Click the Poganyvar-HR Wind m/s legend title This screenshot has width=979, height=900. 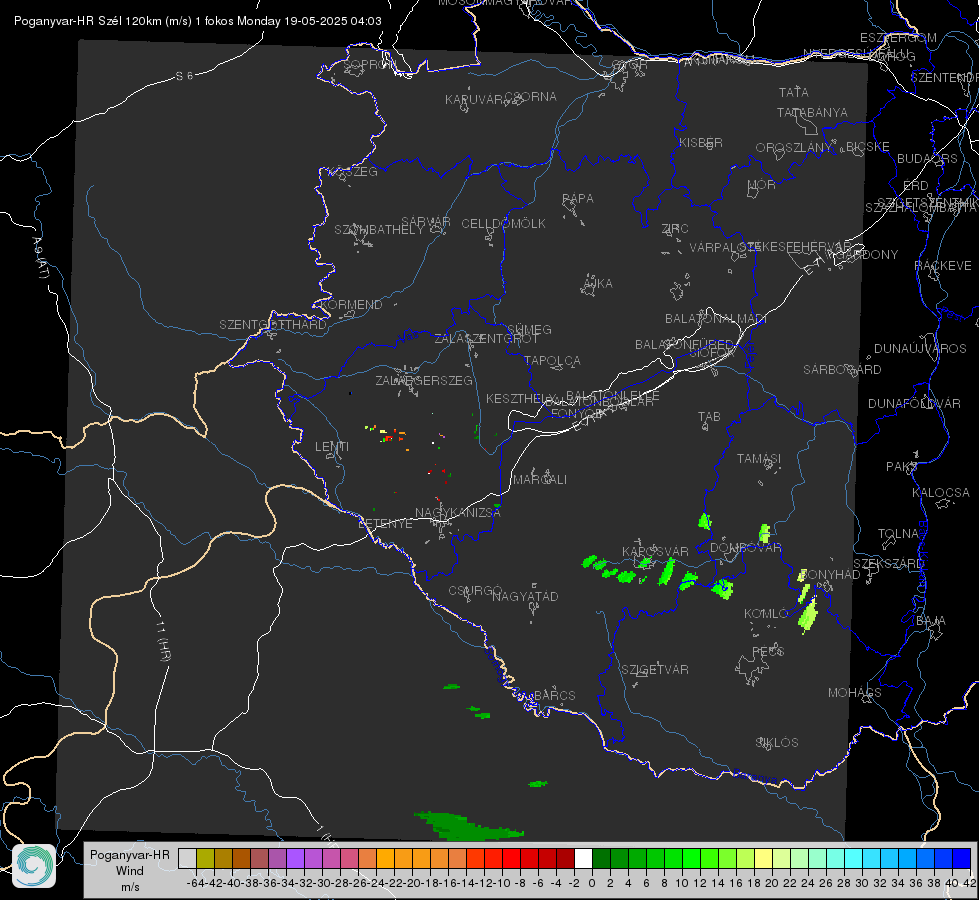tap(130, 871)
